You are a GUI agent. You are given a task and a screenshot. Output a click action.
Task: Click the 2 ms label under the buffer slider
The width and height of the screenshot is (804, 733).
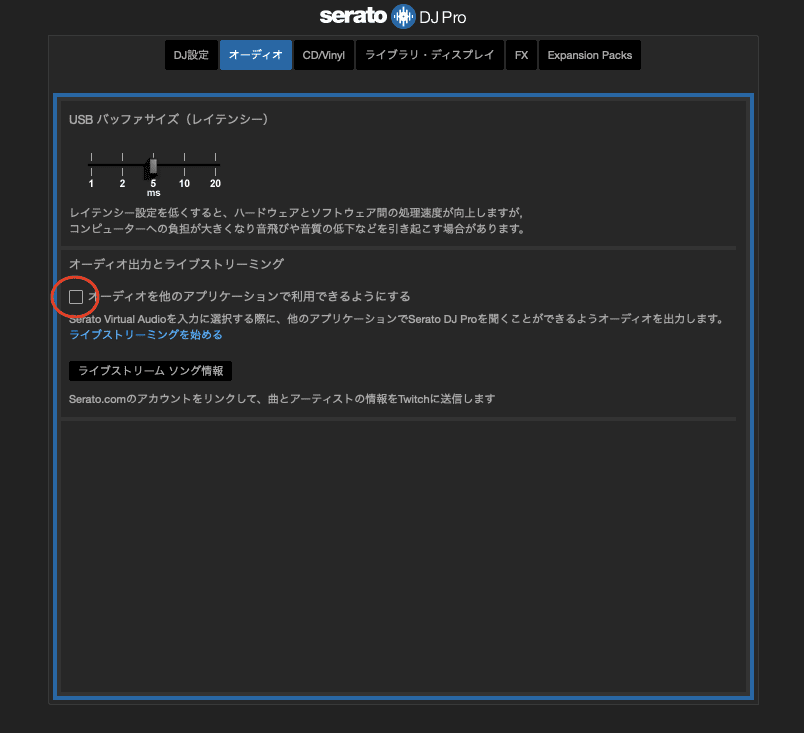[x=123, y=184]
